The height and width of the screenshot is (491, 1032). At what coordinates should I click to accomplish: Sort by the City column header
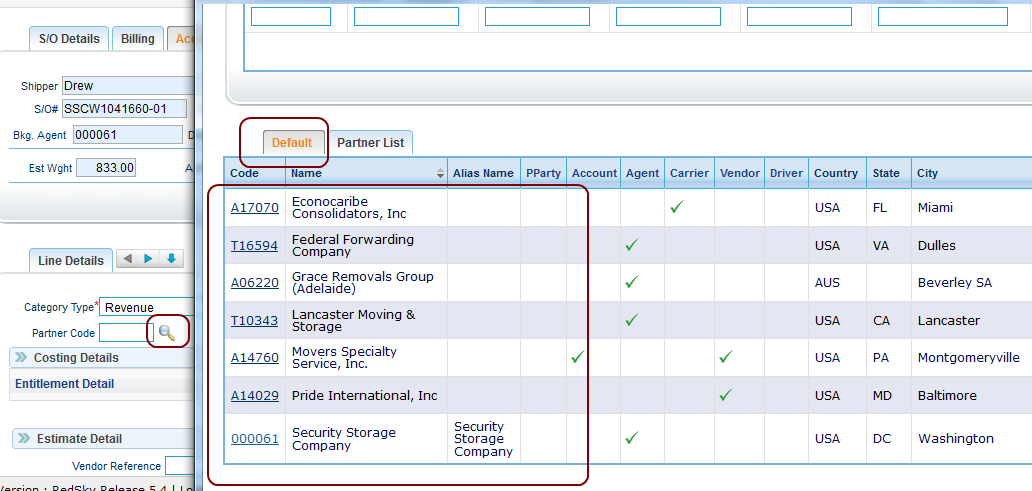(927, 173)
